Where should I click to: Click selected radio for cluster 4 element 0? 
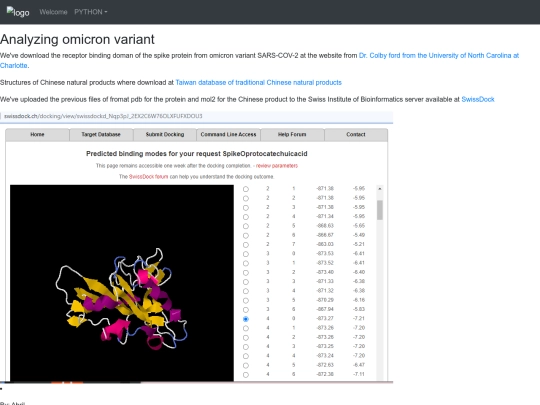point(246,319)
